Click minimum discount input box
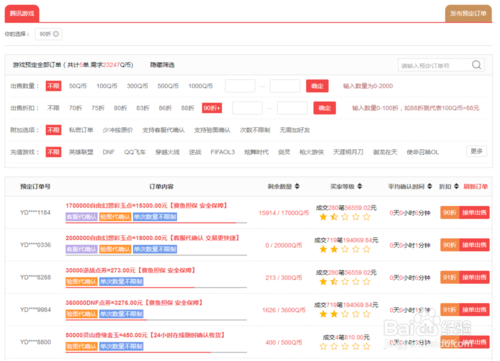The width and height of the screenshot is (500, 361). [247, 108]
